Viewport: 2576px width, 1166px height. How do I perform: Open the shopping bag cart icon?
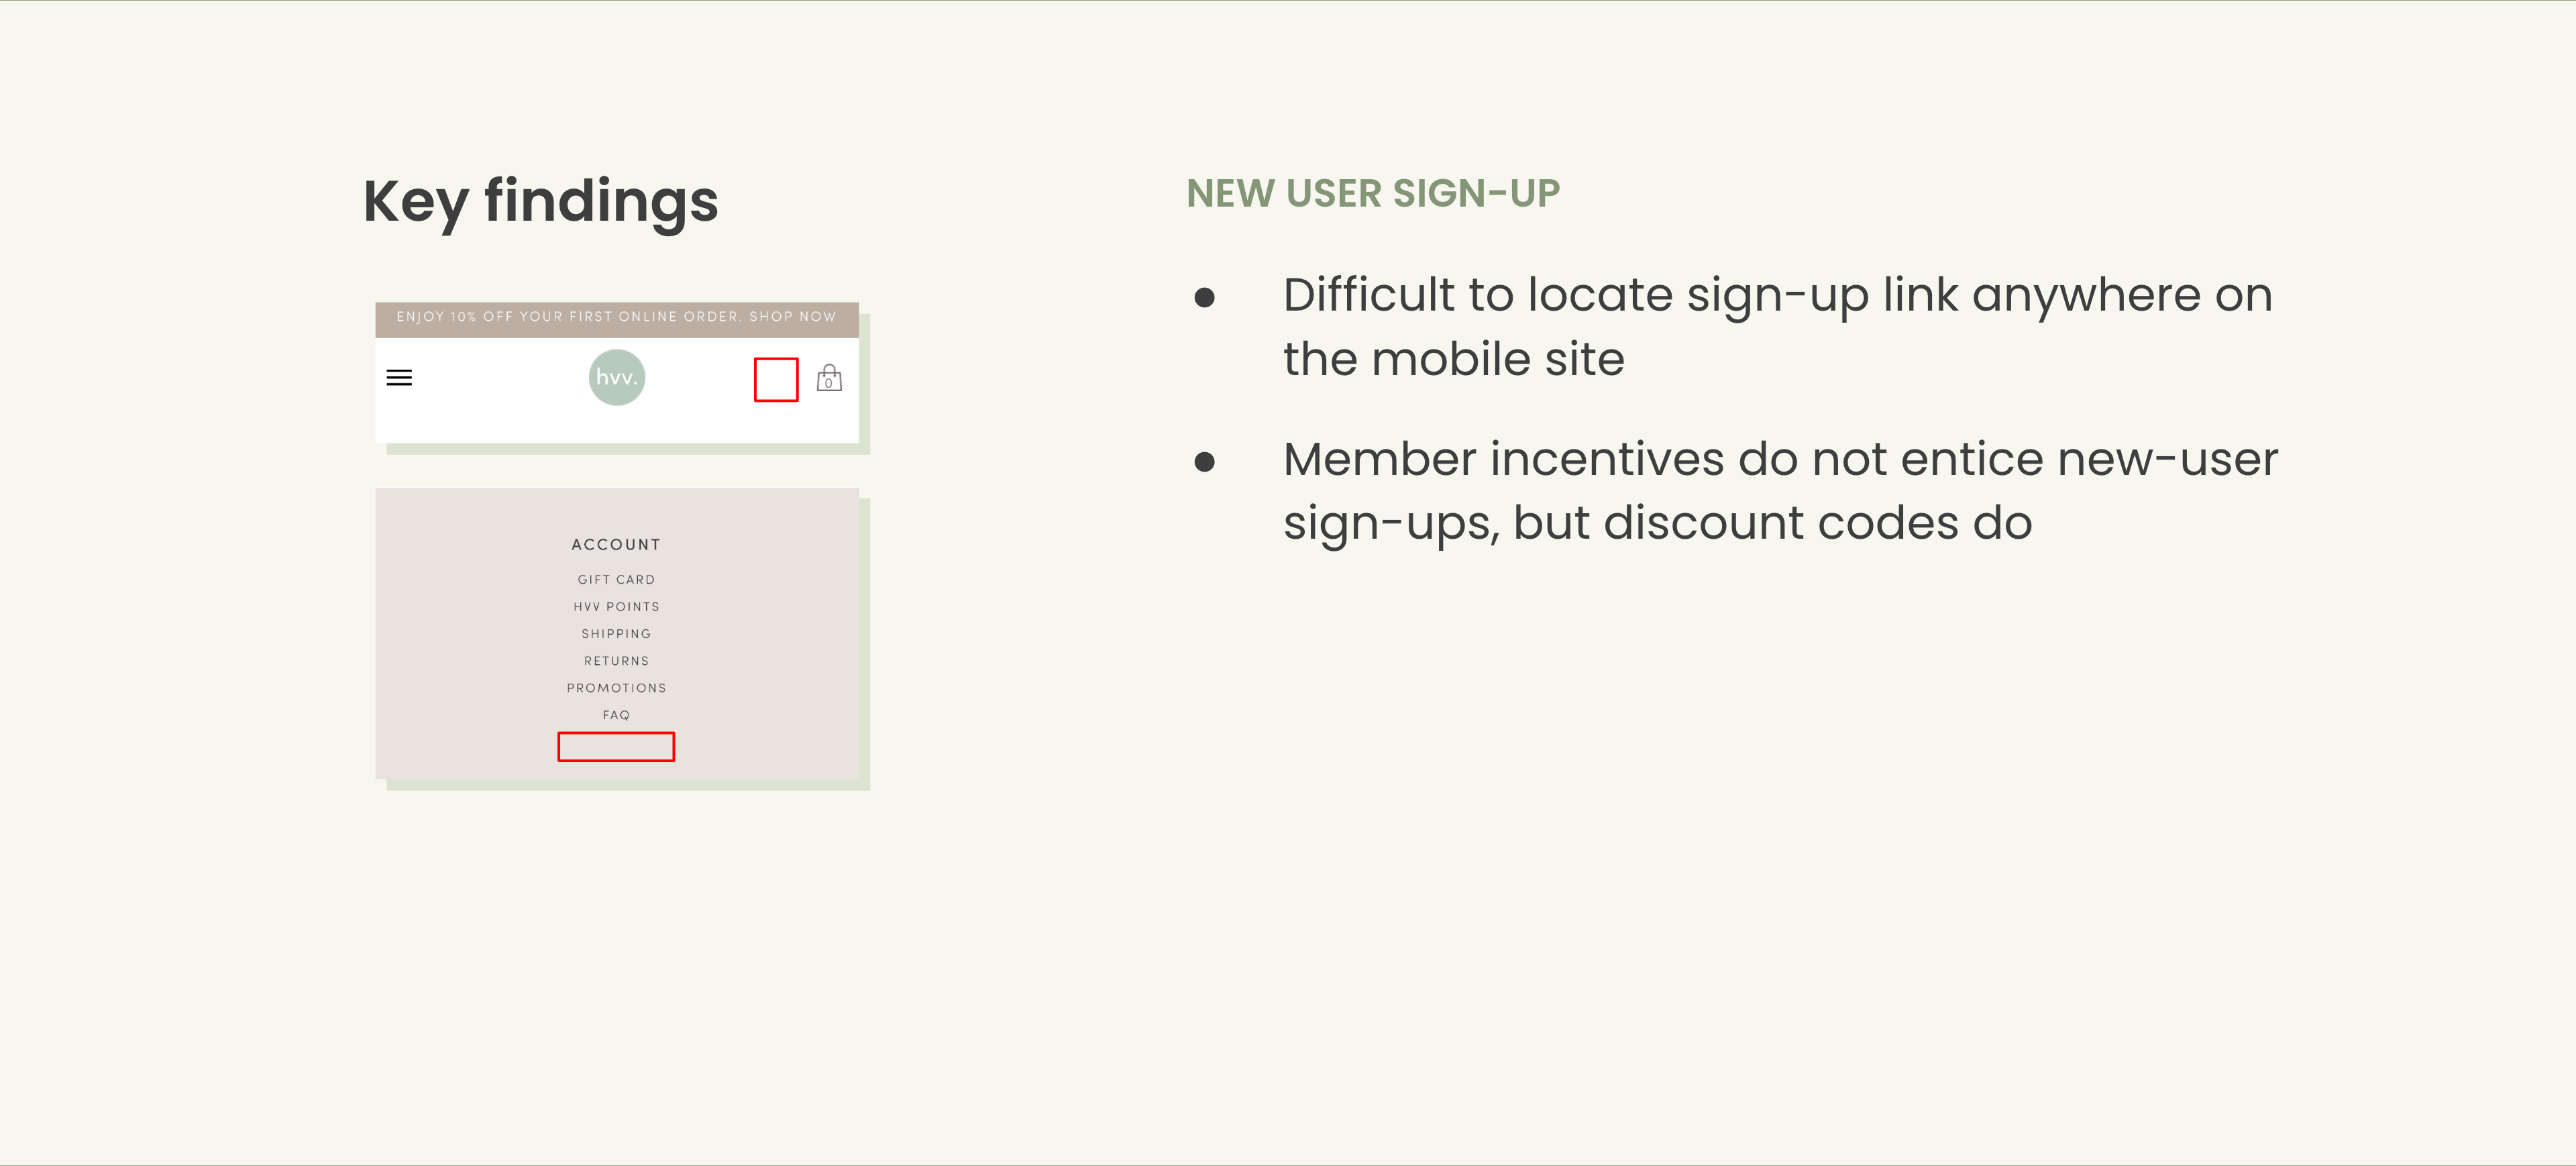point(829,379)
